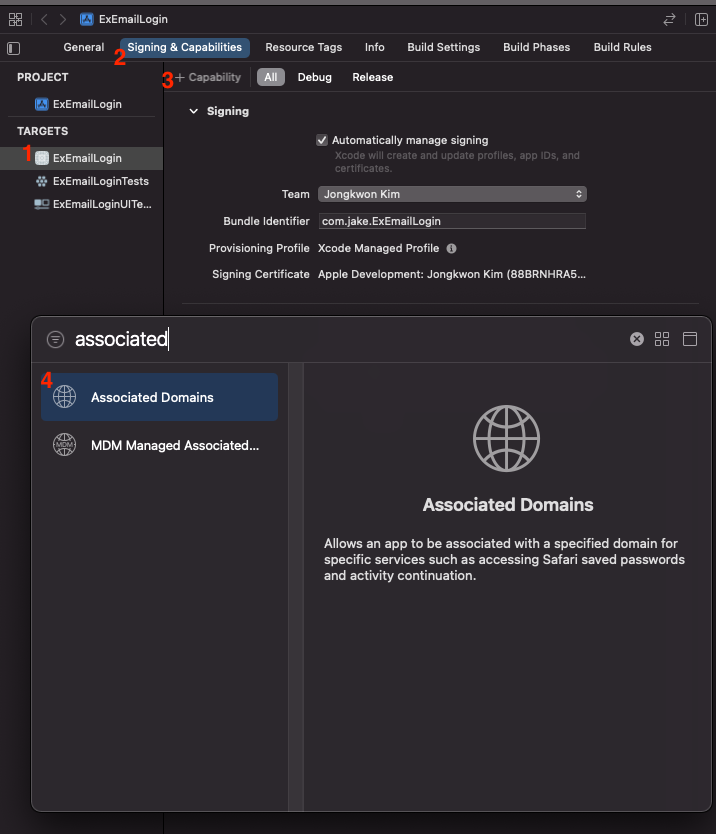Switch to Resource Tags tab

pyautogui.click(x=304, y=47)
